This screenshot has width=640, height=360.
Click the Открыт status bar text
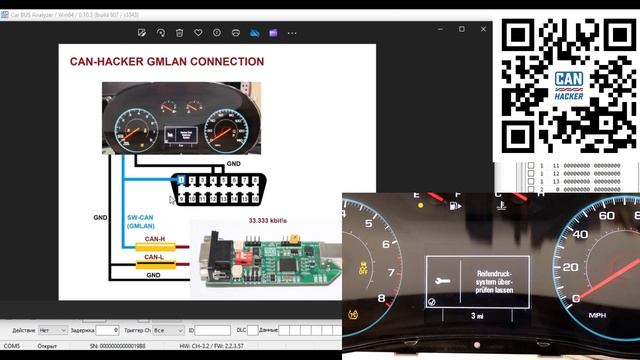coord(47,346)
